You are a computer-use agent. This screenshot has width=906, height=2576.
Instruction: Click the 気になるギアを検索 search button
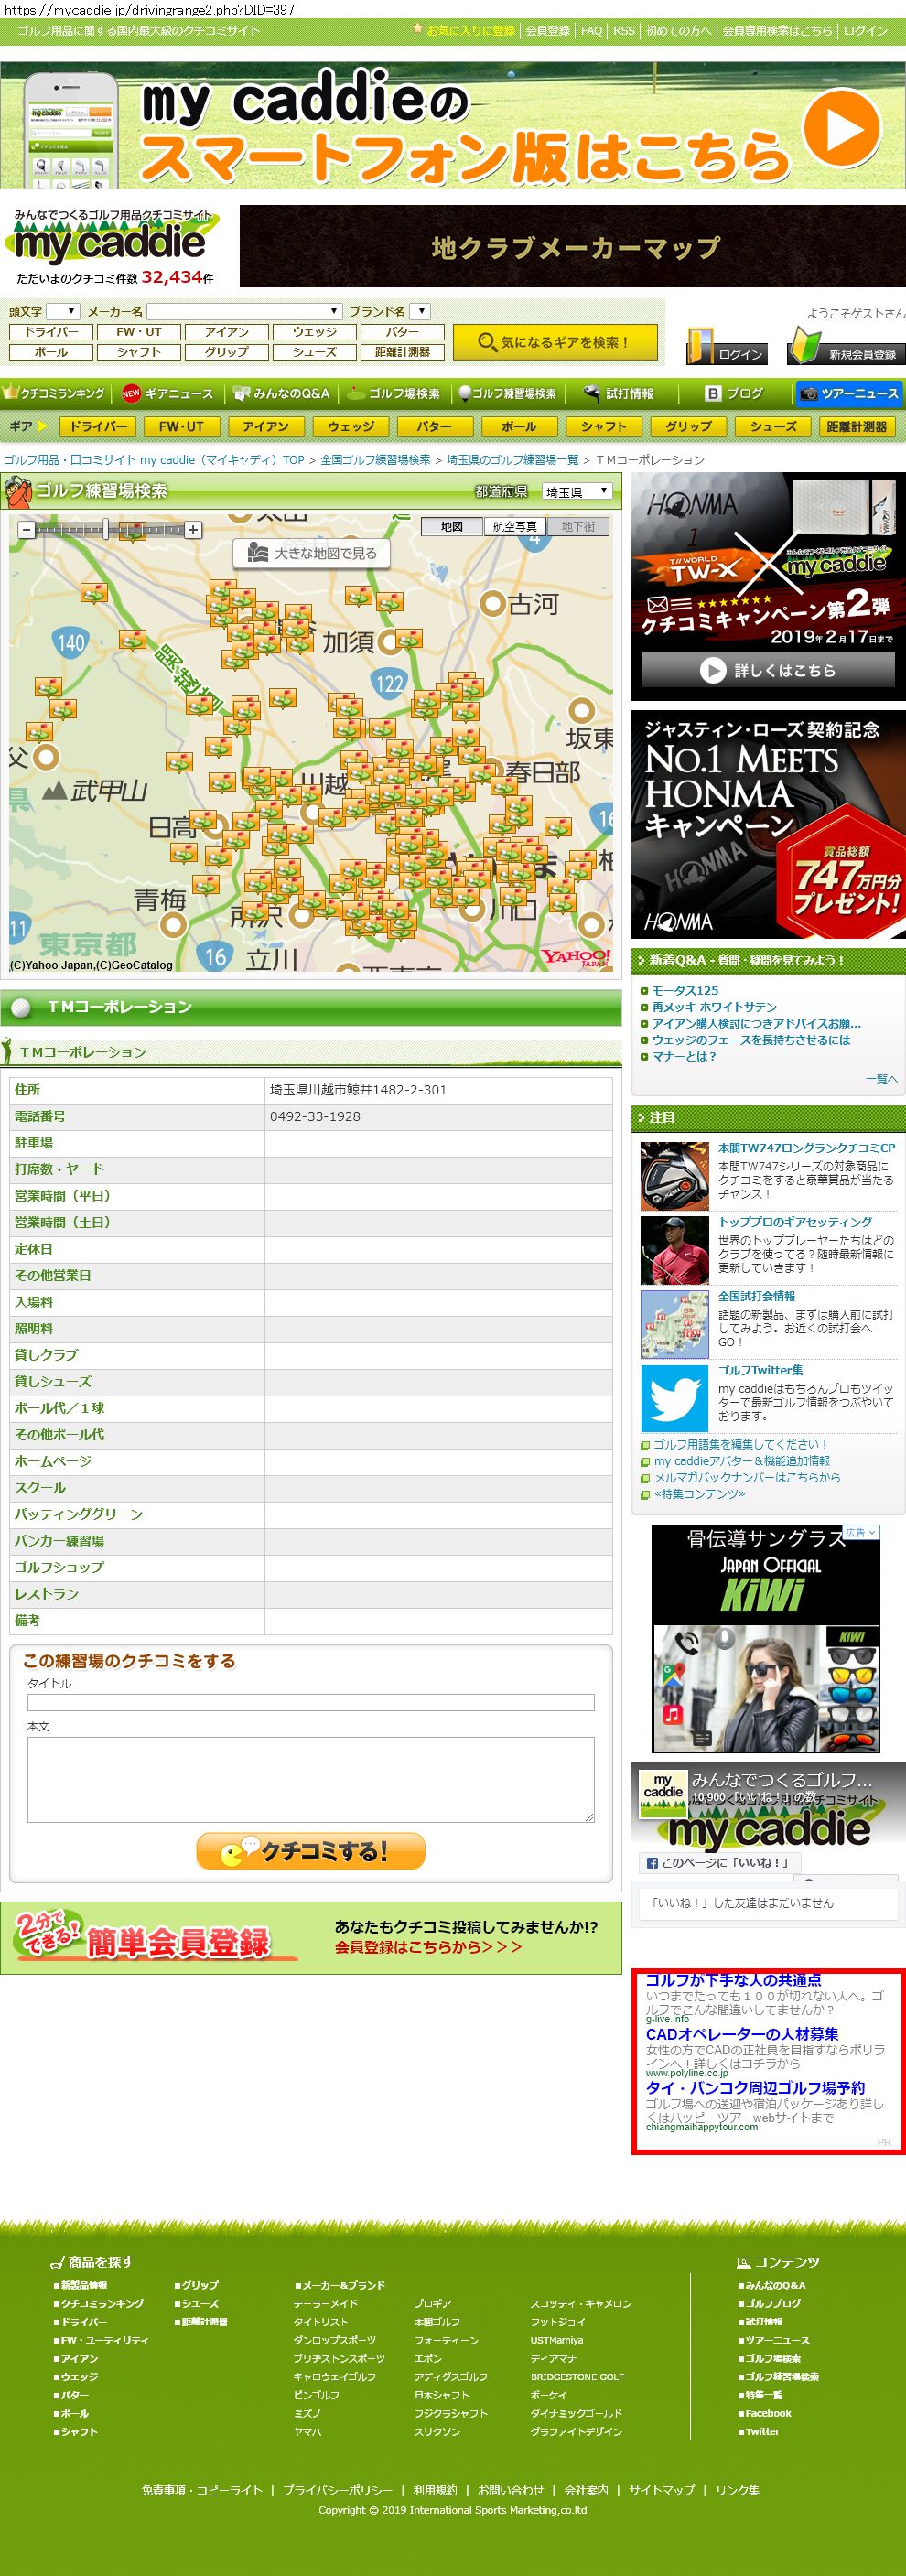[555, 342]
